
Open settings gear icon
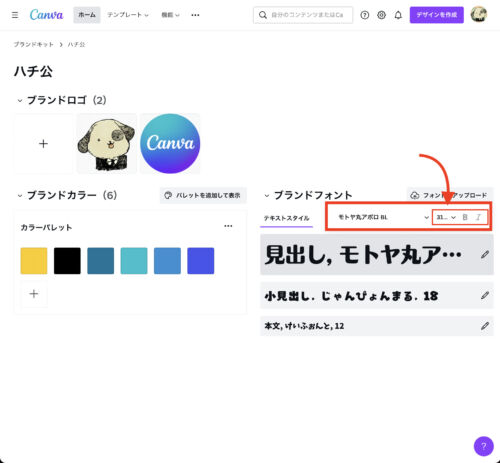click(x=381, y=15)
